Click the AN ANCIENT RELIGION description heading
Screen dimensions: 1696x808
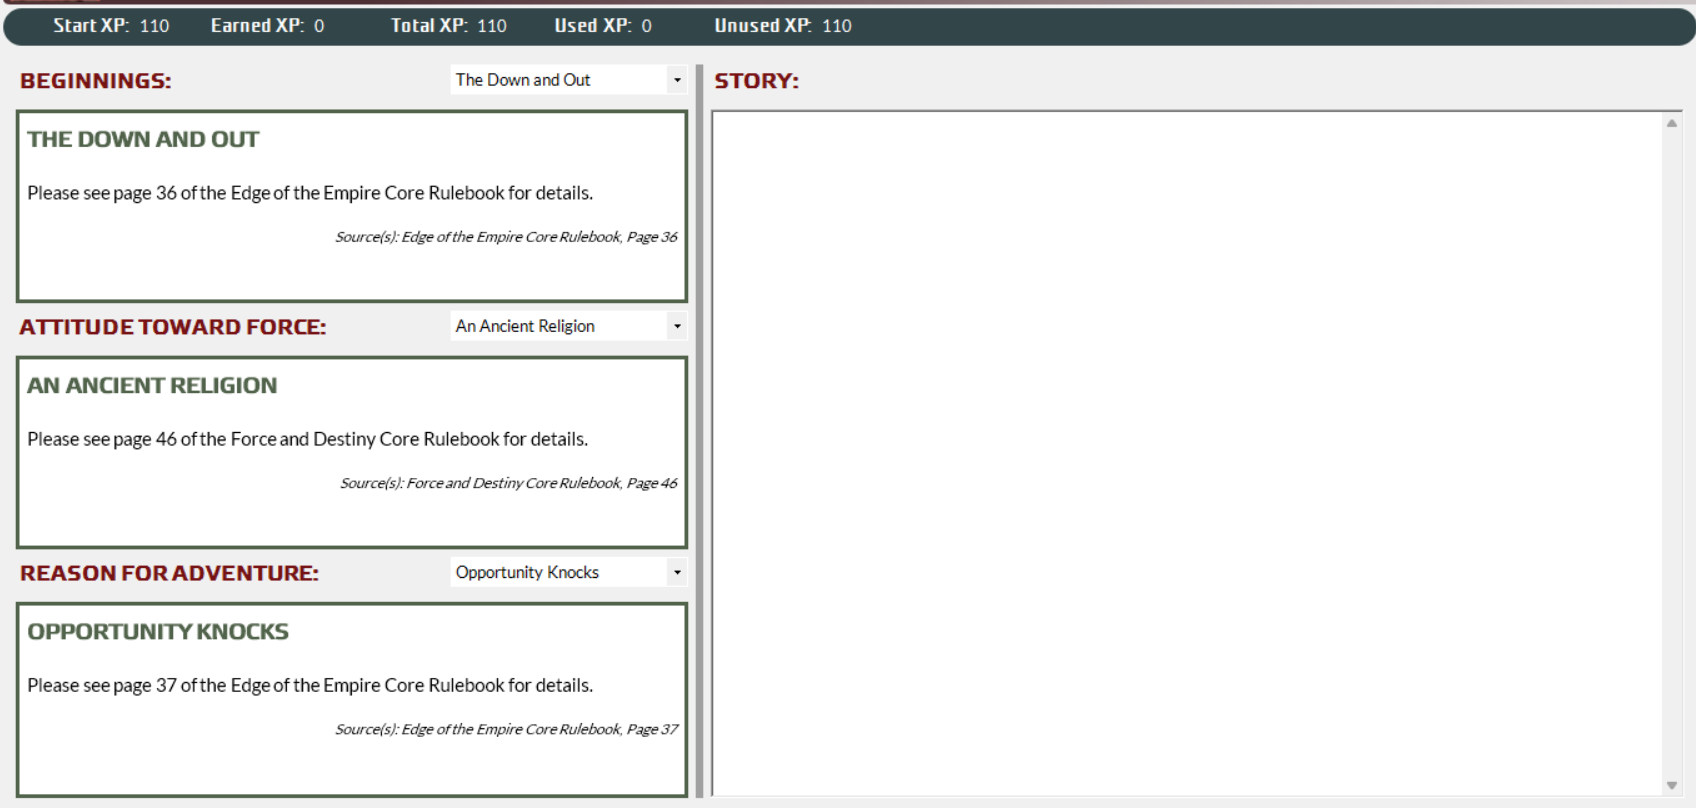(x=152, y=386)
